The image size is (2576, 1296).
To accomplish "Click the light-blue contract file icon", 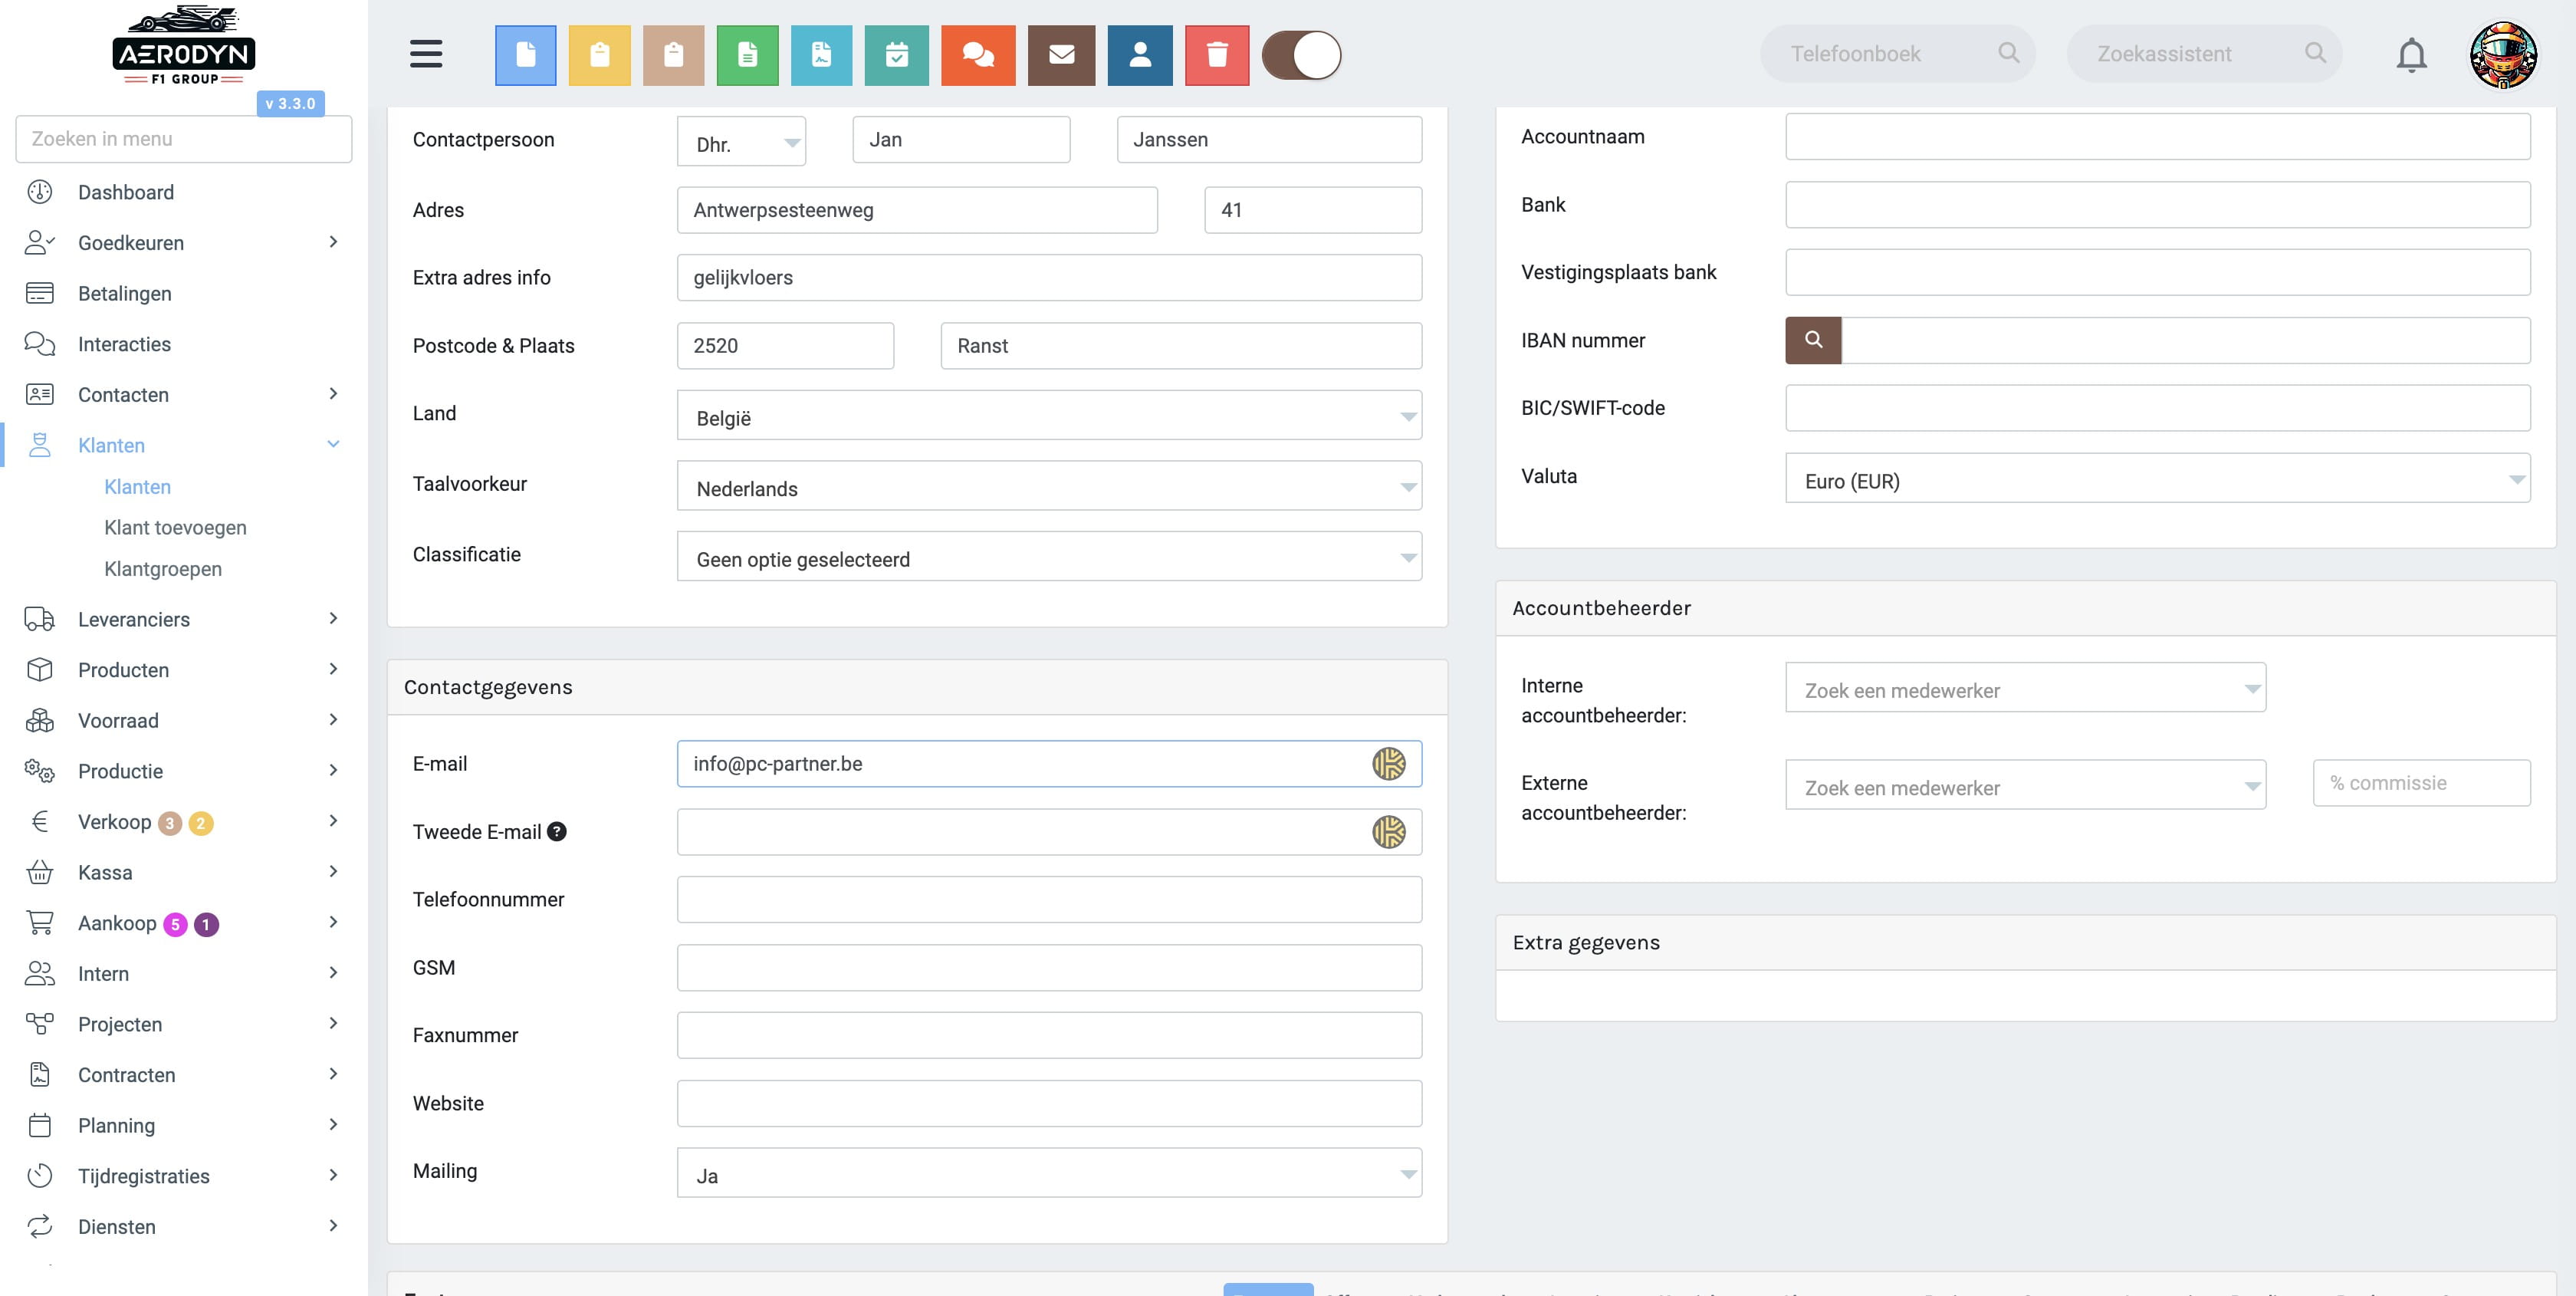I will (822, 55).
